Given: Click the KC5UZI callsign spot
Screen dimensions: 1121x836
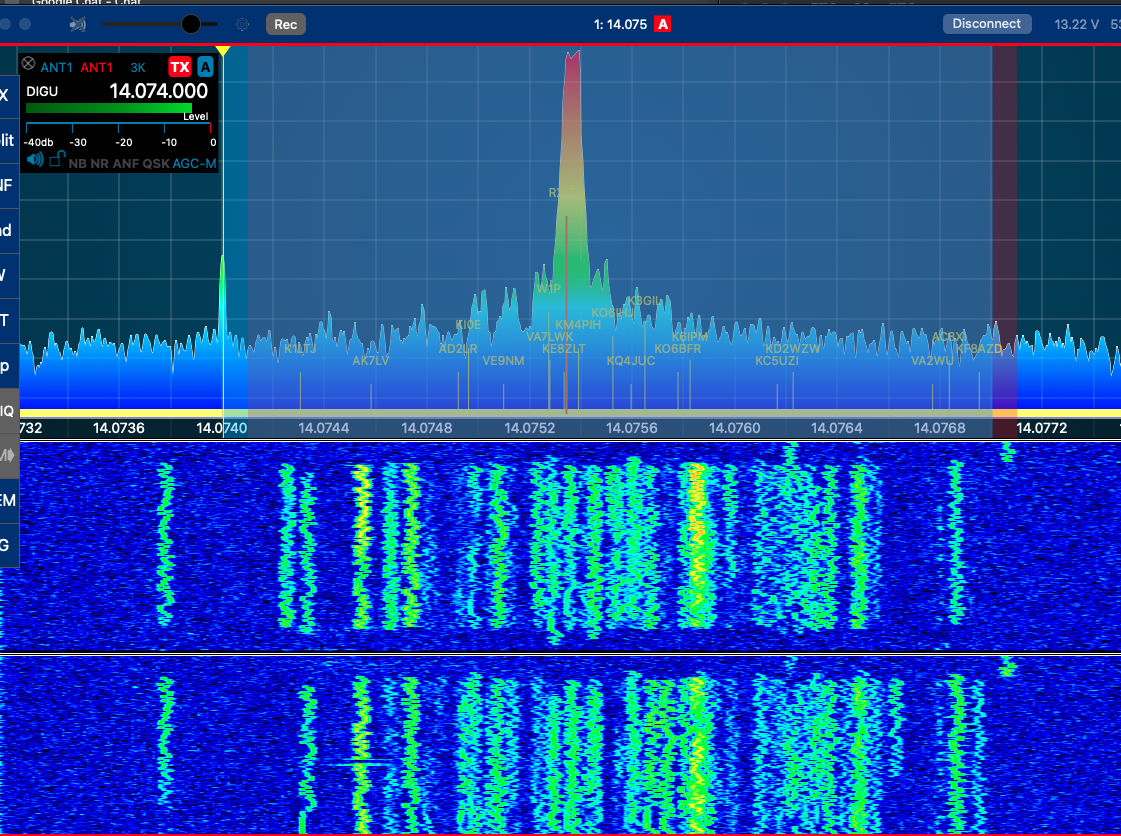Looking at the screenshot, I should coord(776,360).
